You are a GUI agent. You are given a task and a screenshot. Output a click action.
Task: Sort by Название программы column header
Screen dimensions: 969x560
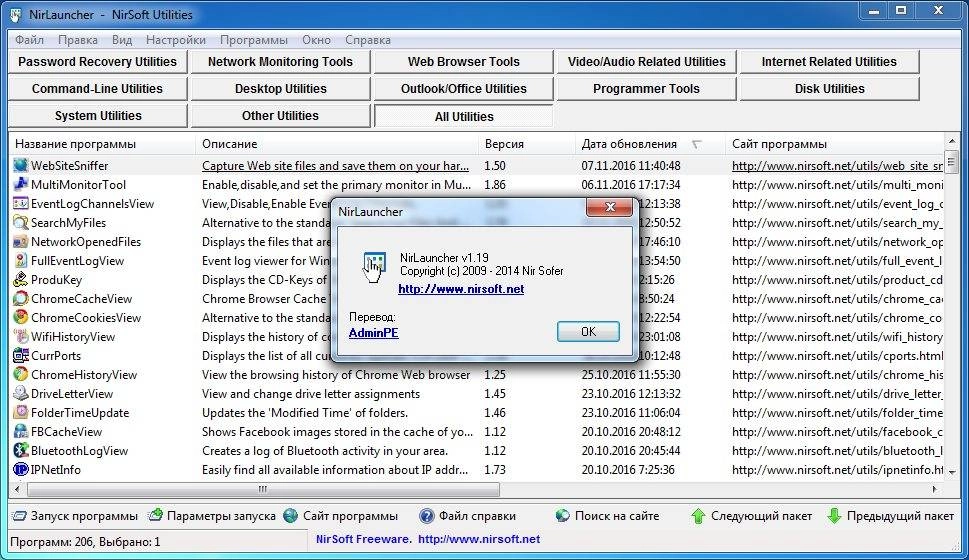click(x=103, y=144)
